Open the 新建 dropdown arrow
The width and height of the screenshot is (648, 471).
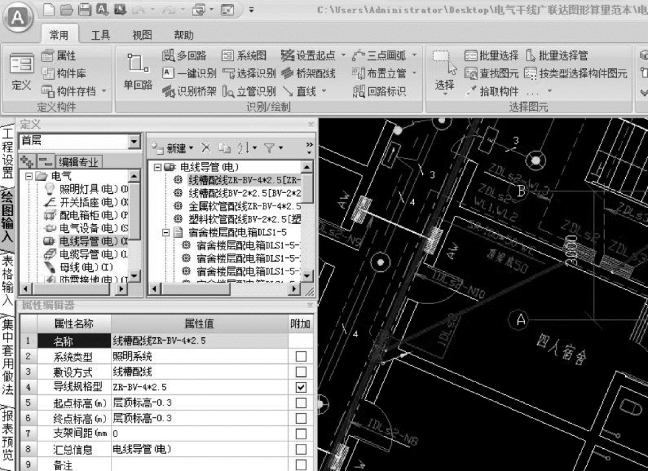(190, 147)
